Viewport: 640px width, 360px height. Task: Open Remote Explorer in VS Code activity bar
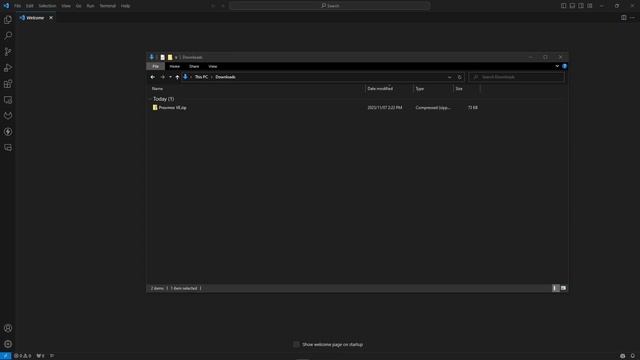(x=8, y=100)
